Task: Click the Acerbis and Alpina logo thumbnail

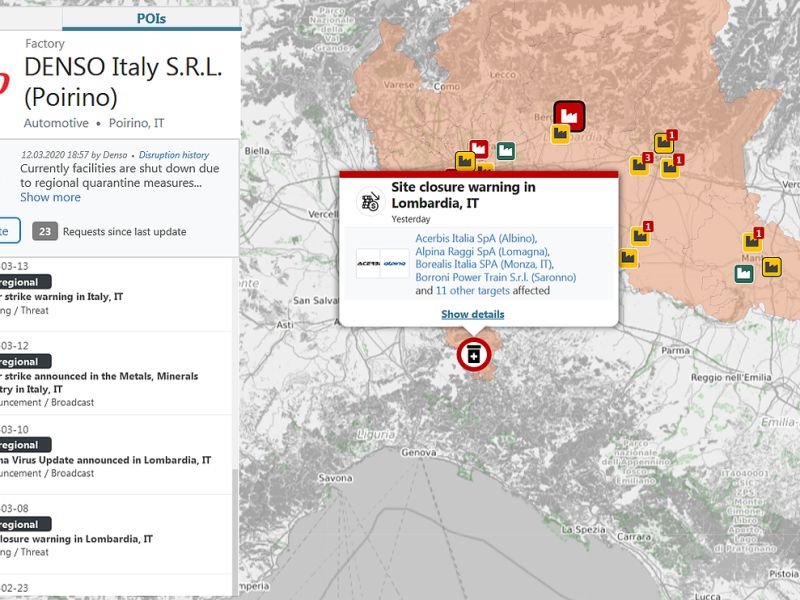Action: [383, 263]
